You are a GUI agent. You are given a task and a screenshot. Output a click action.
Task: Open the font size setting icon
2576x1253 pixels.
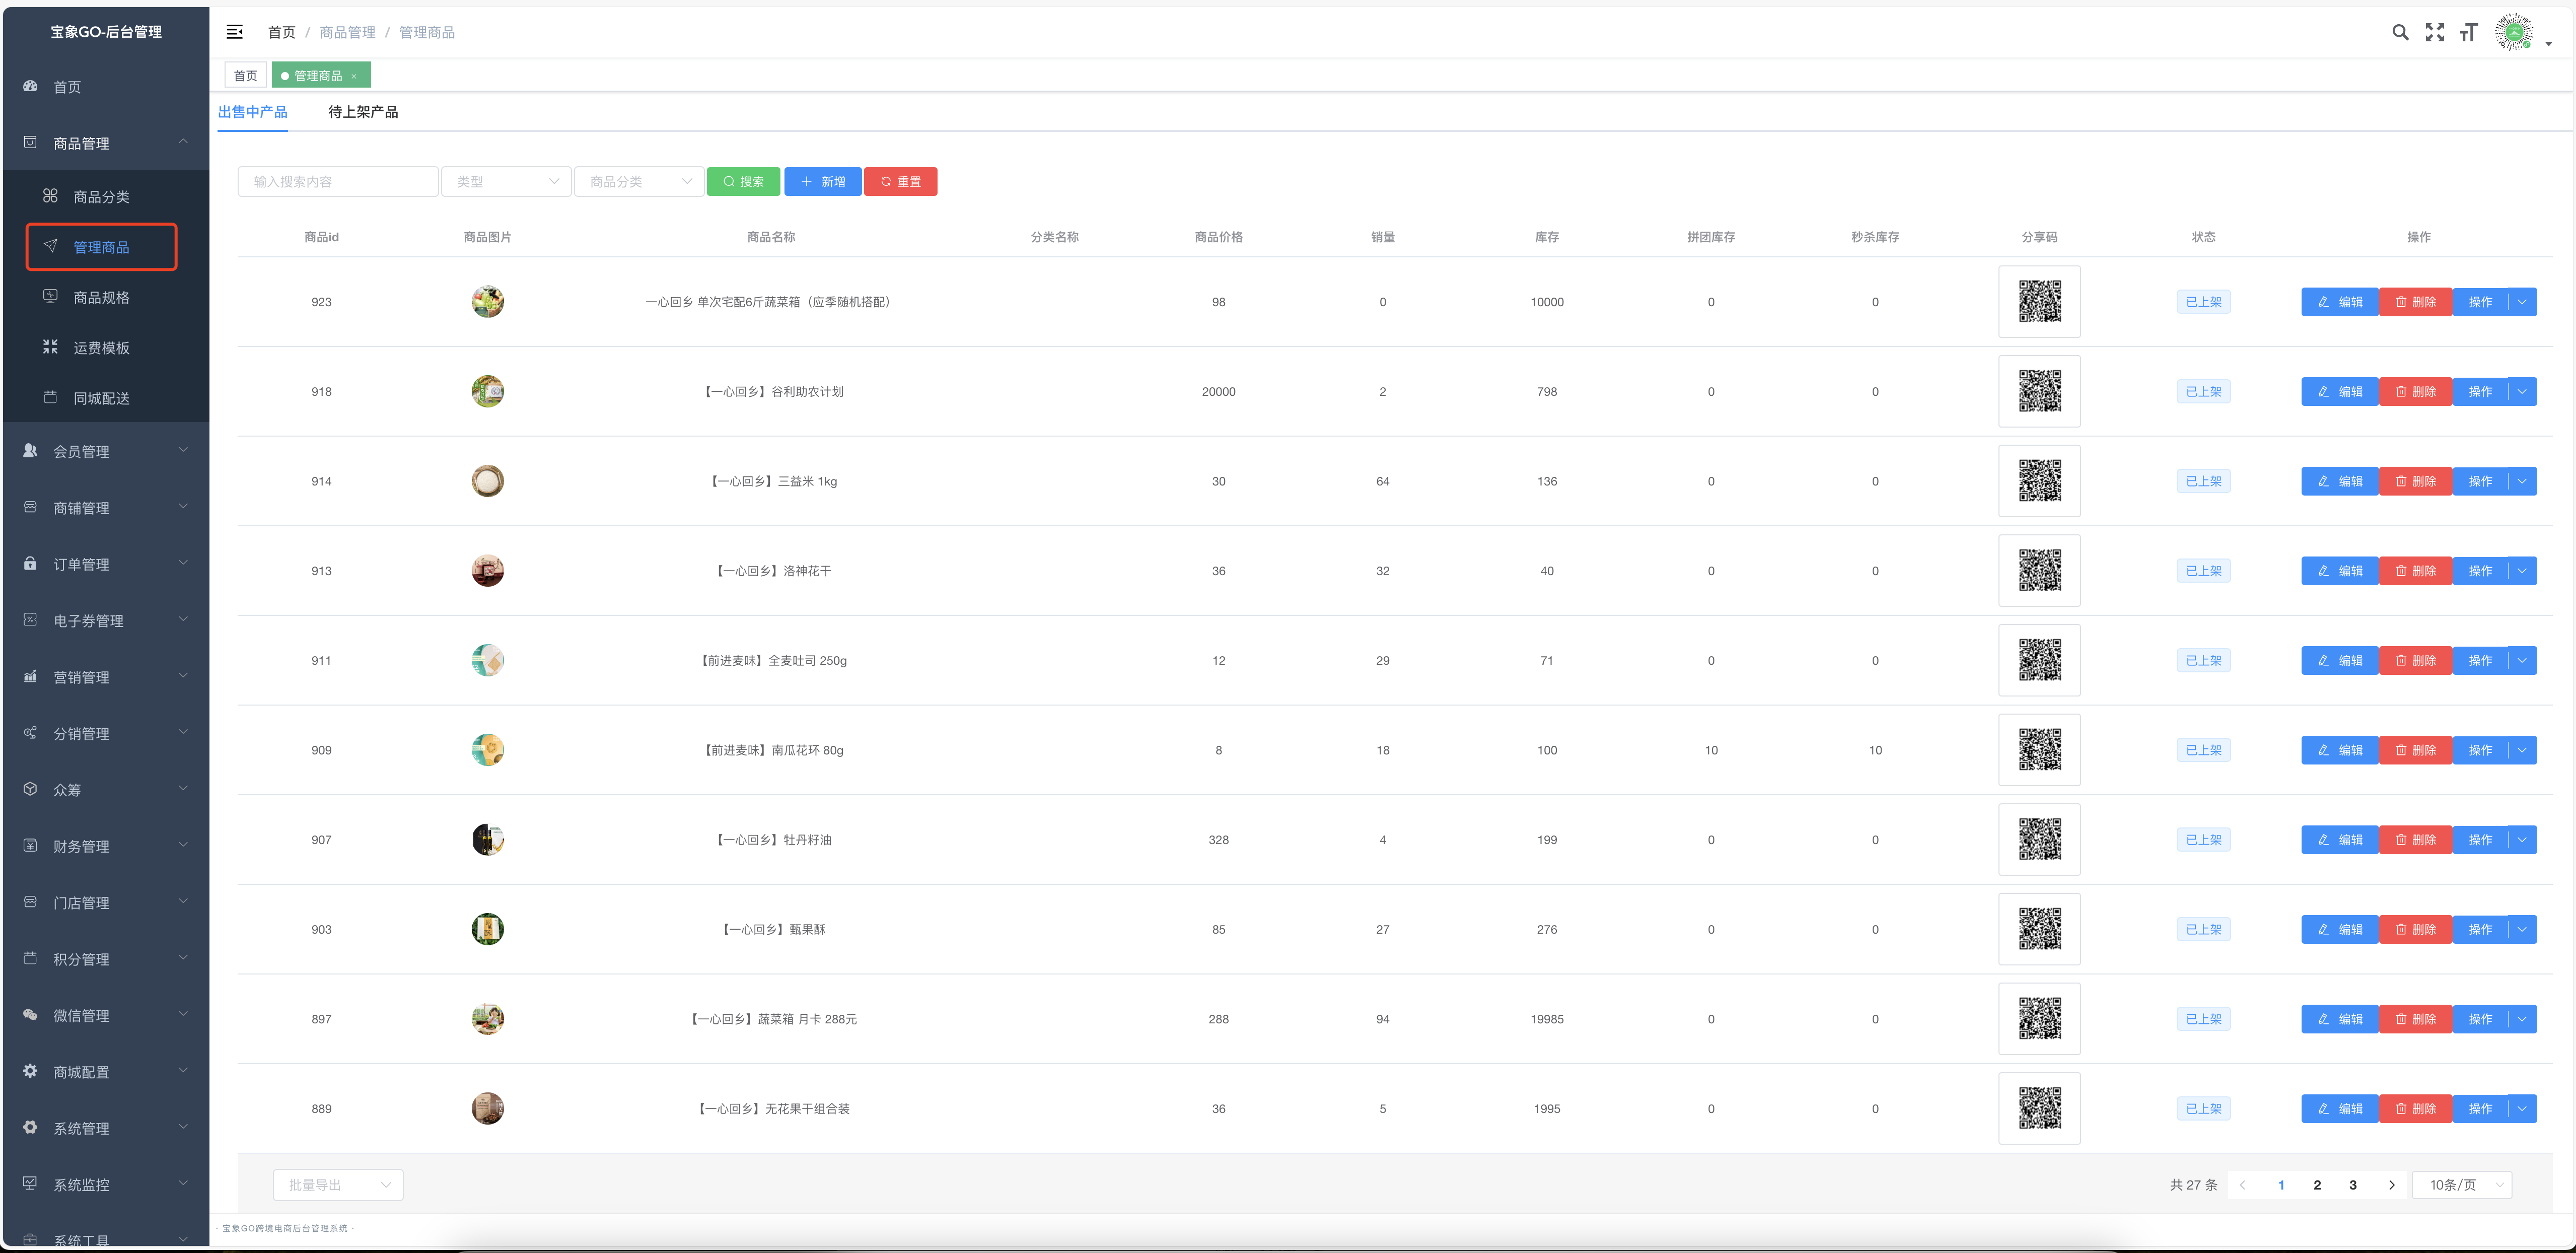click(x=2468, y=32)
